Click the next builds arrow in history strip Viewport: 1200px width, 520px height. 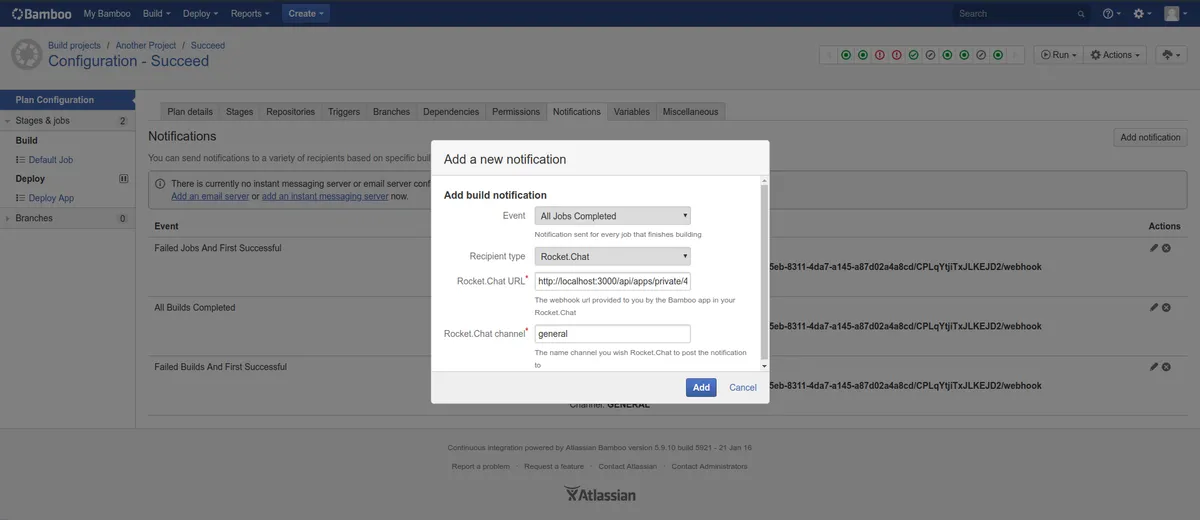click(x=1015, y=55)
